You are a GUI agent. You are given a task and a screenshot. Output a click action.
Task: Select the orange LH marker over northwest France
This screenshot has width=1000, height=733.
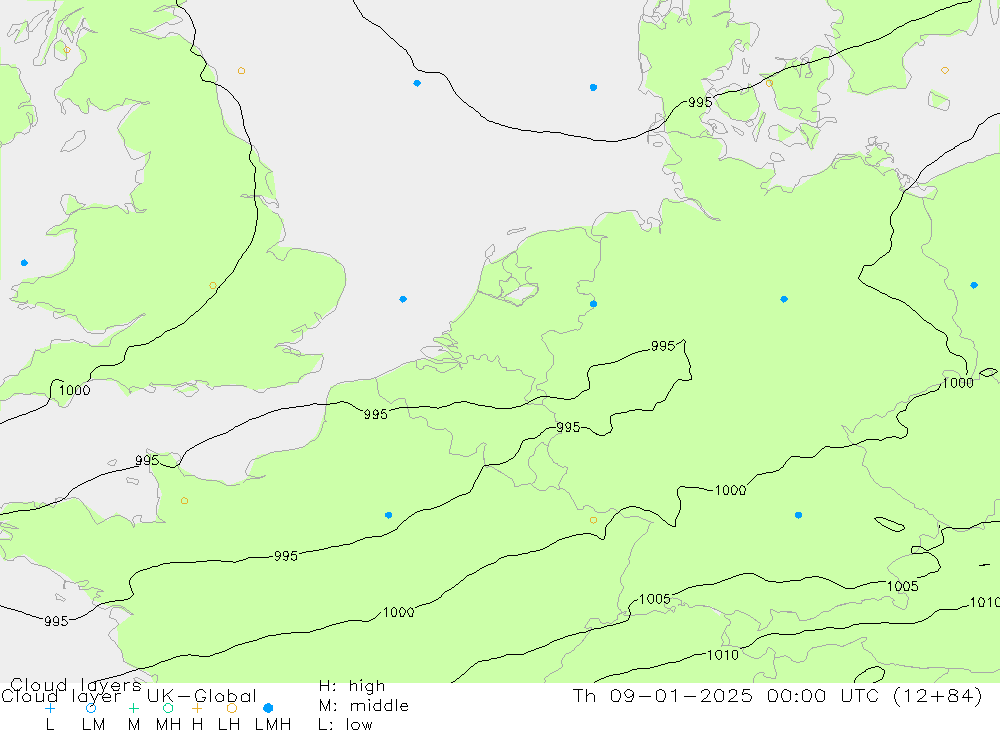184,501
